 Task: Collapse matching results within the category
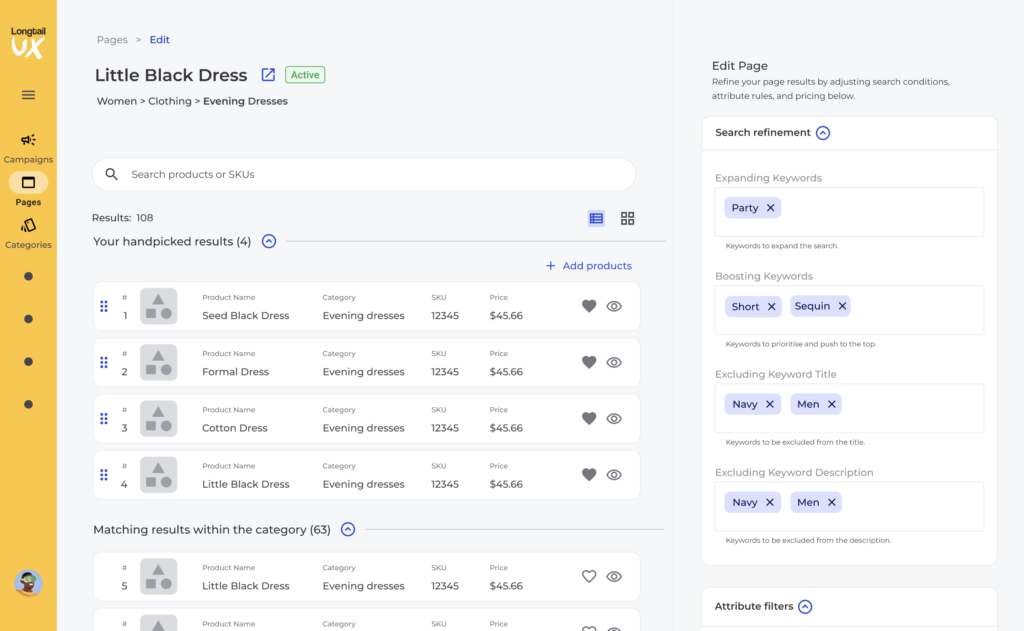(x=348, y=530)
